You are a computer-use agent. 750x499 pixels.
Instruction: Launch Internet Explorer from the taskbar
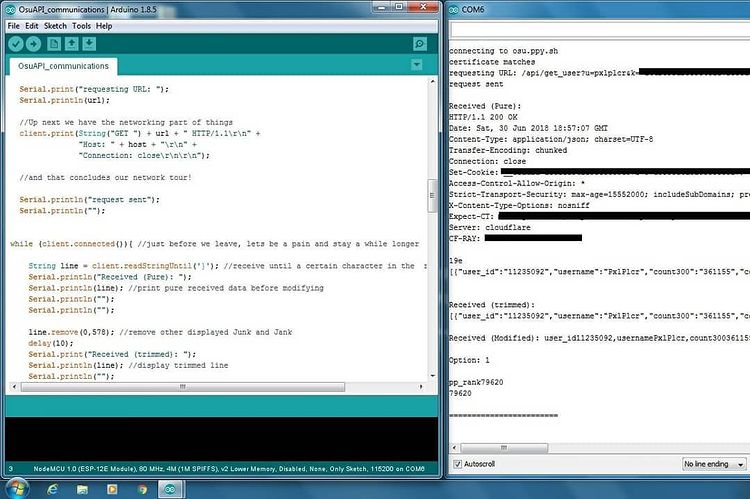point(52,489)
